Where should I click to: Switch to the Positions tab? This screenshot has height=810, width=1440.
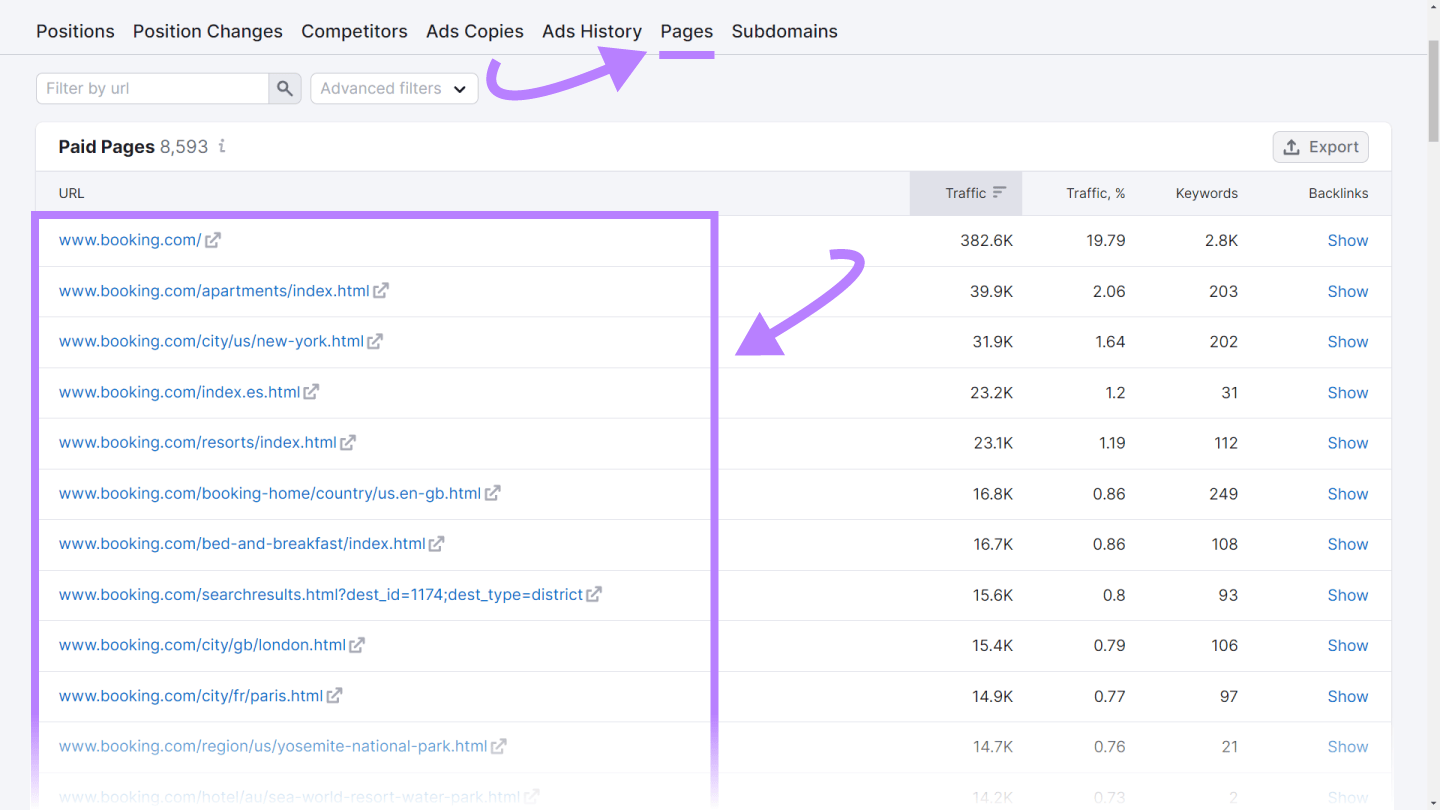click(75, 31)
